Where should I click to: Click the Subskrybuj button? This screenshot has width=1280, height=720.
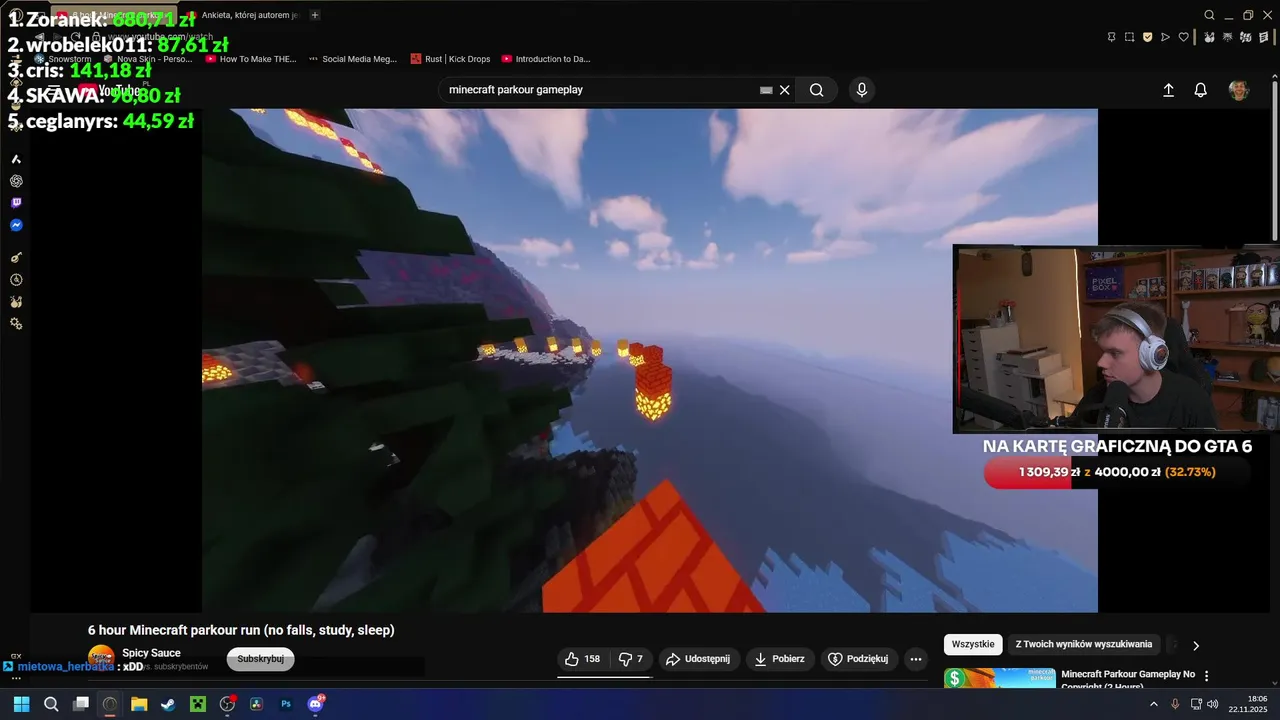tap(260, 659)
